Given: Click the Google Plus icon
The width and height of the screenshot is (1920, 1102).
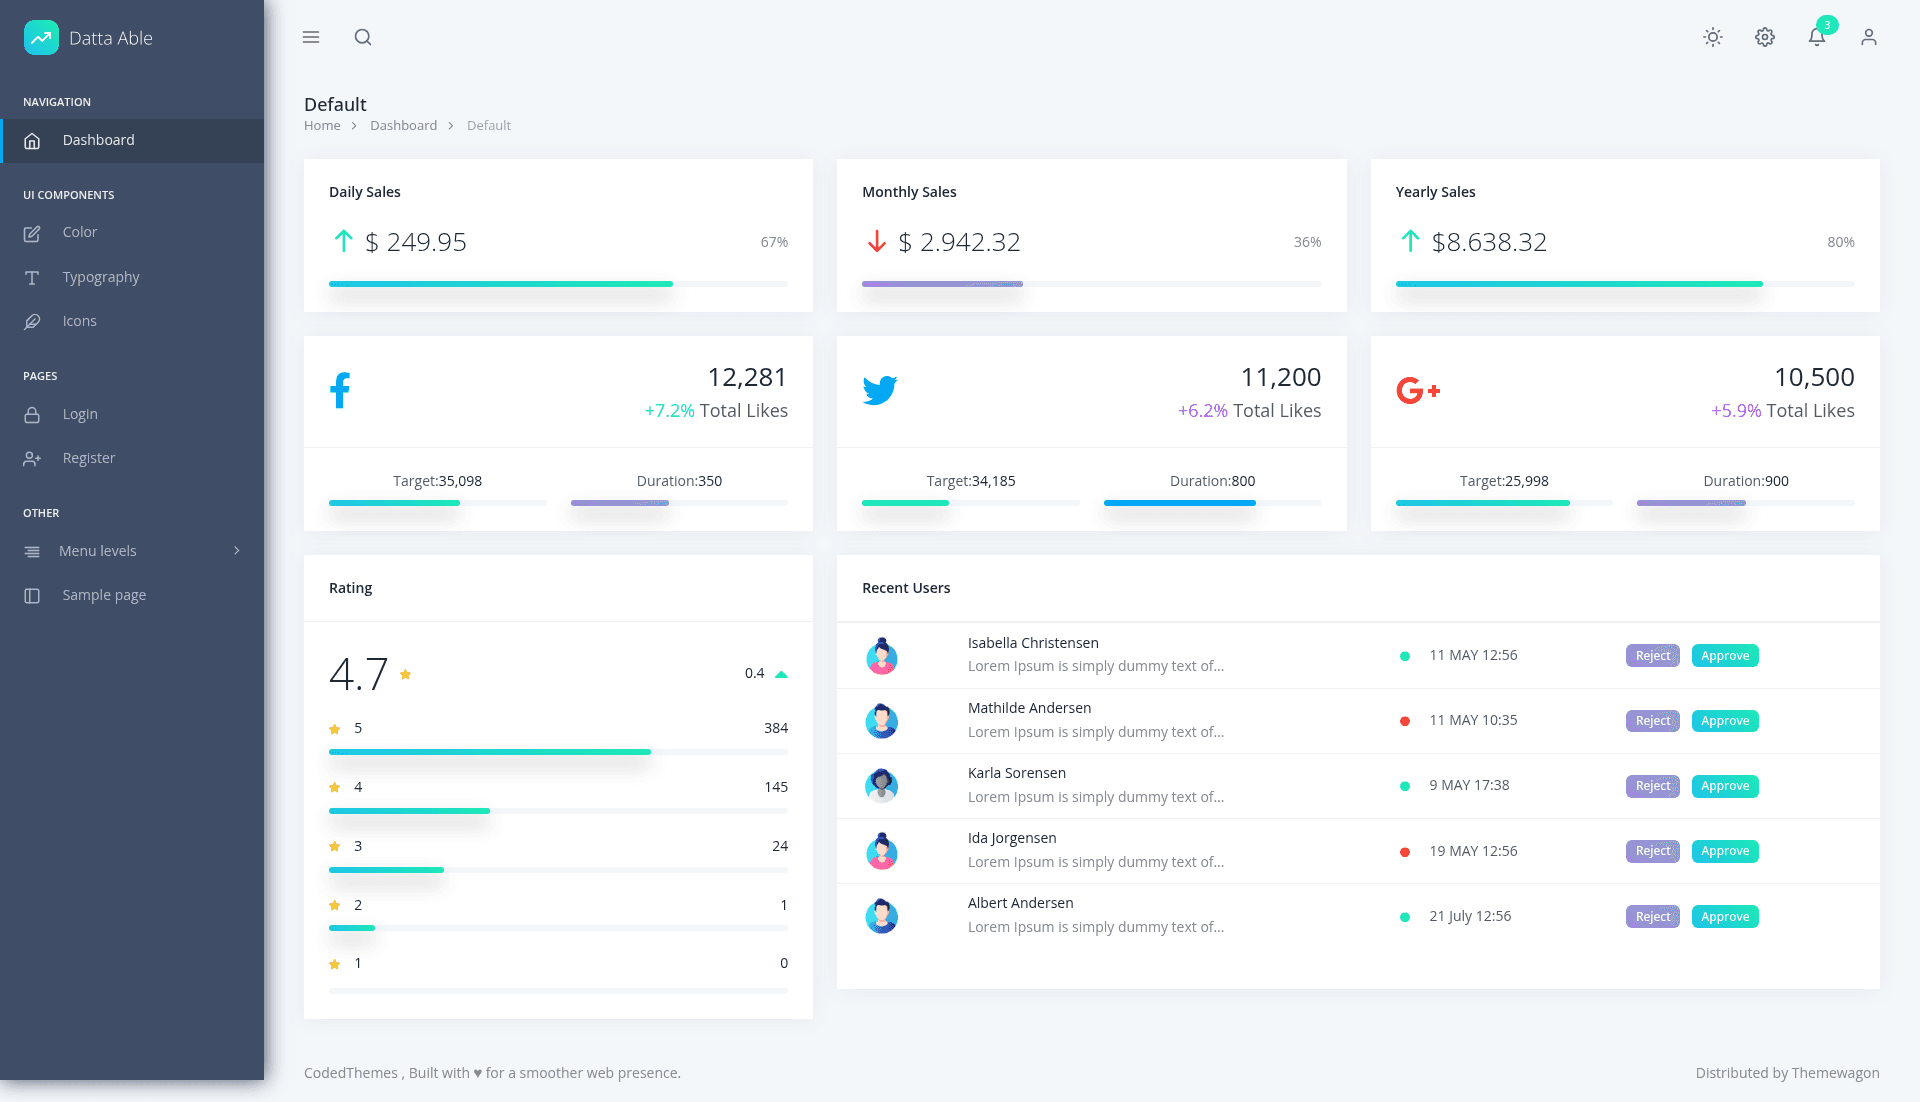Looking at the screenshot, I should tap(1418, 390).
